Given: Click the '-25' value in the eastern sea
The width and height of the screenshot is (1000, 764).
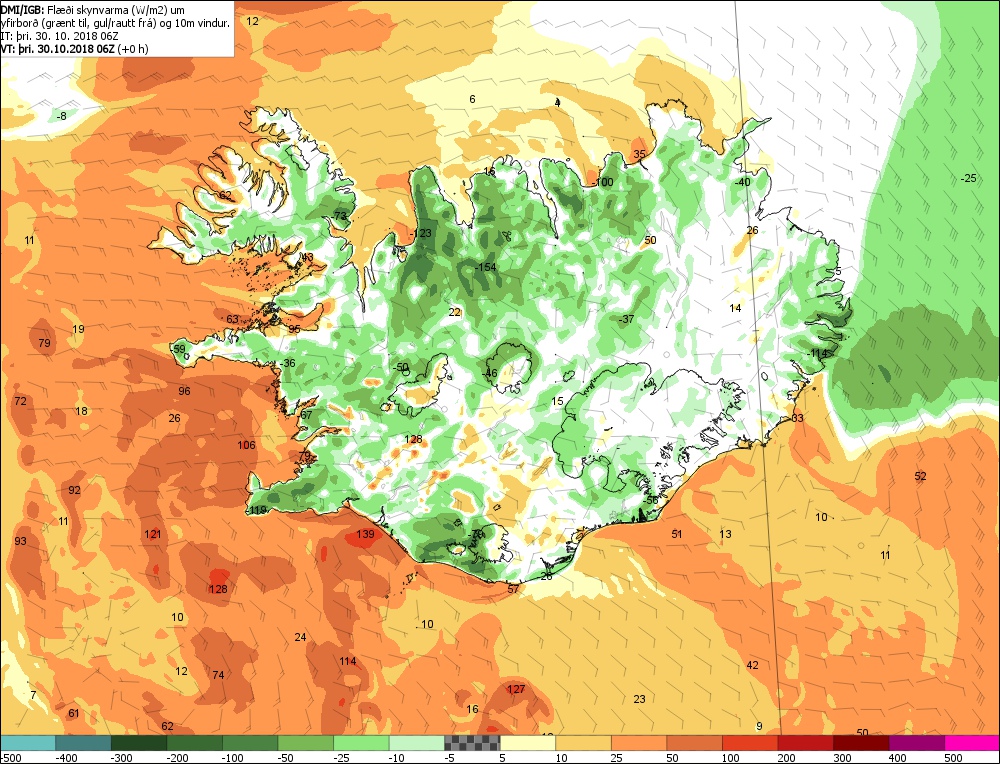Looking at the screenshot, I should coord(969,179).
